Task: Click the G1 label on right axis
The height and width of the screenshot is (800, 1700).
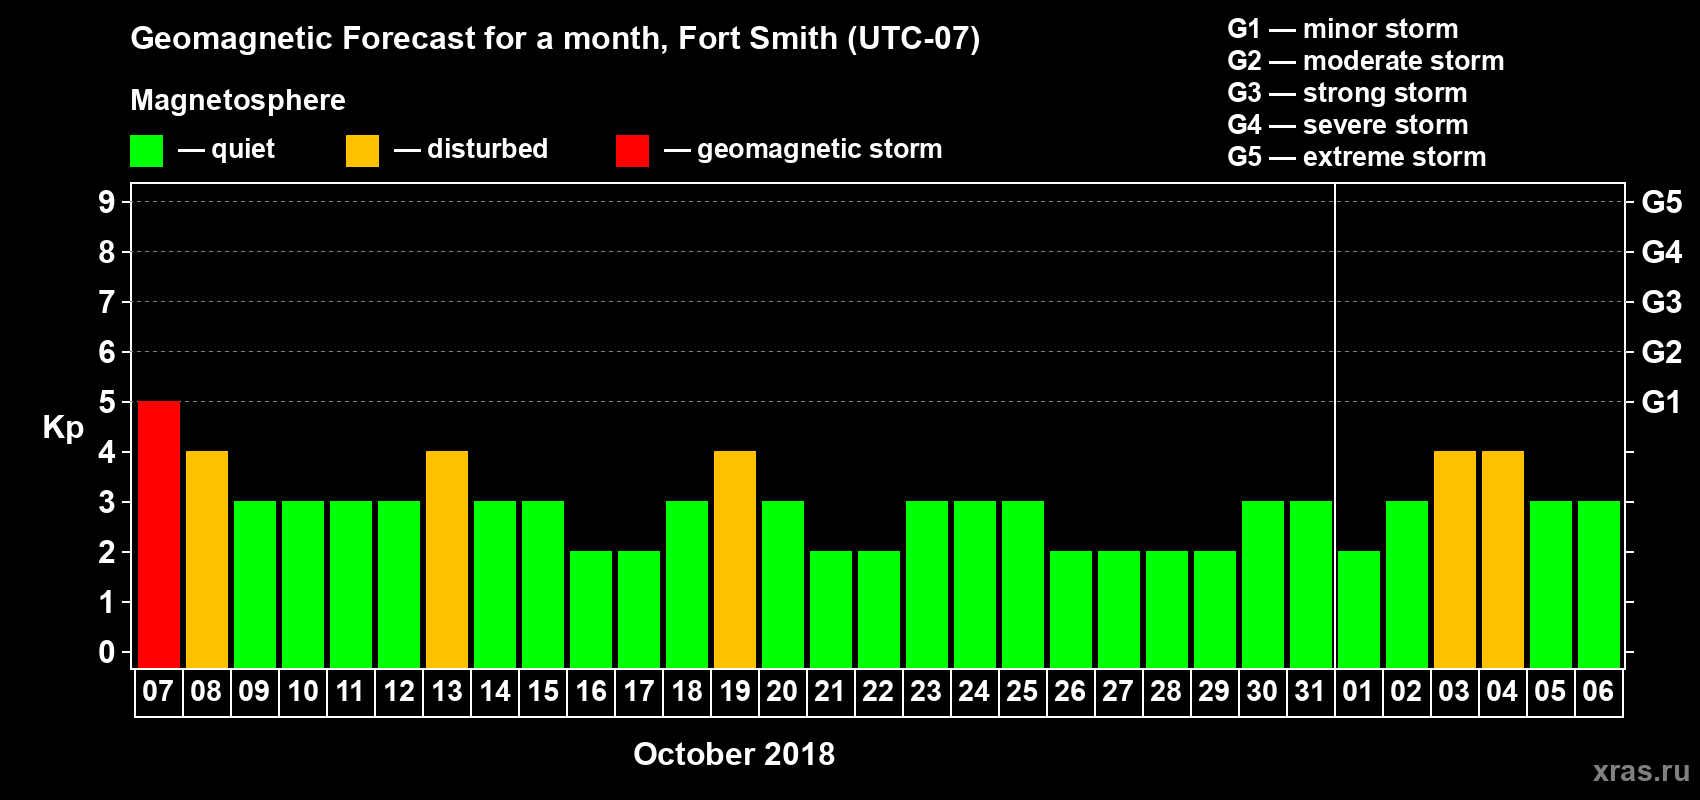Action: click(1661, 402)
